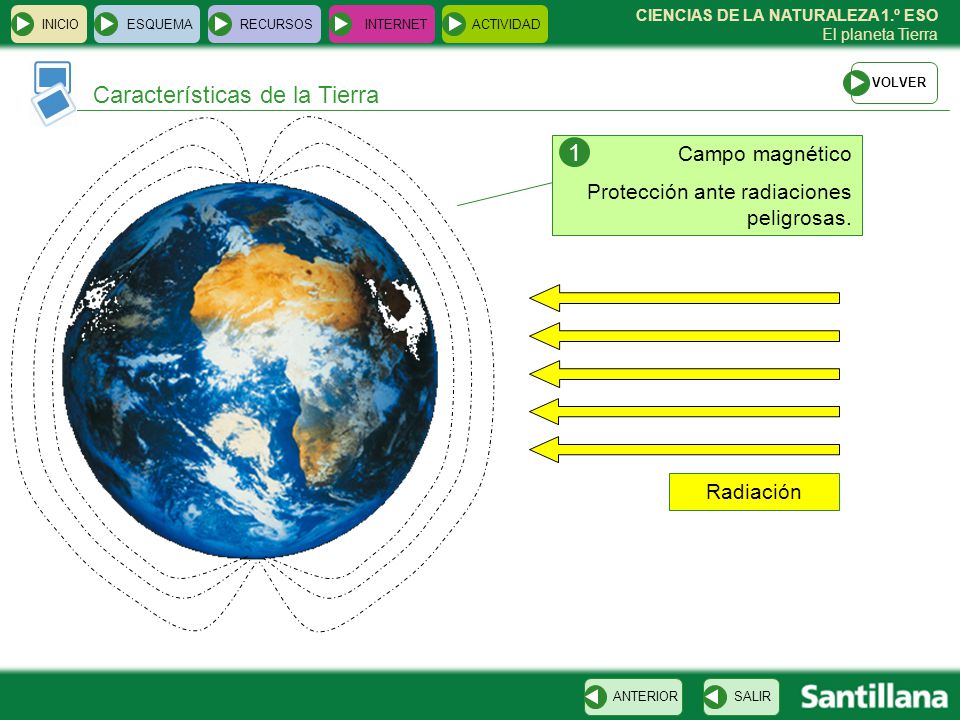Viewport: 960px width, 720px height.
Task: Click the green number 1 circle
Action: pos(574,152)
